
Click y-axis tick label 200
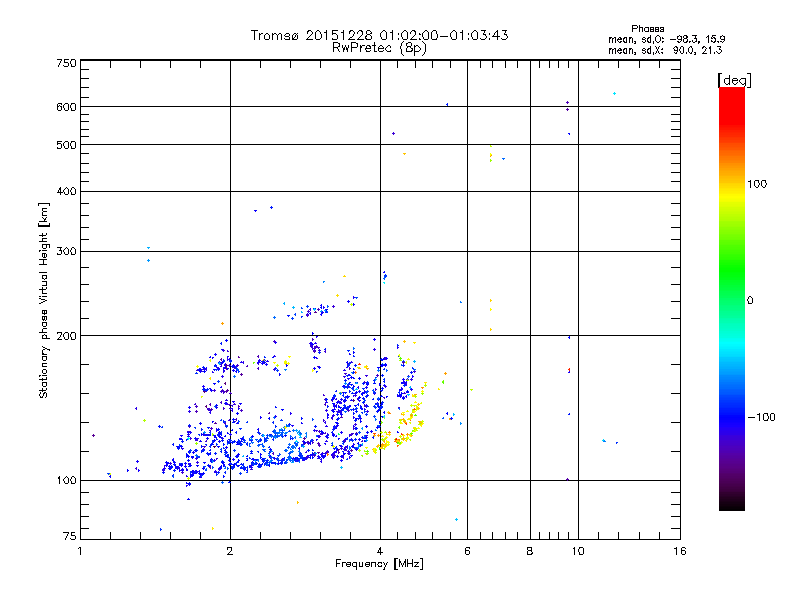[x=66, y=336]
